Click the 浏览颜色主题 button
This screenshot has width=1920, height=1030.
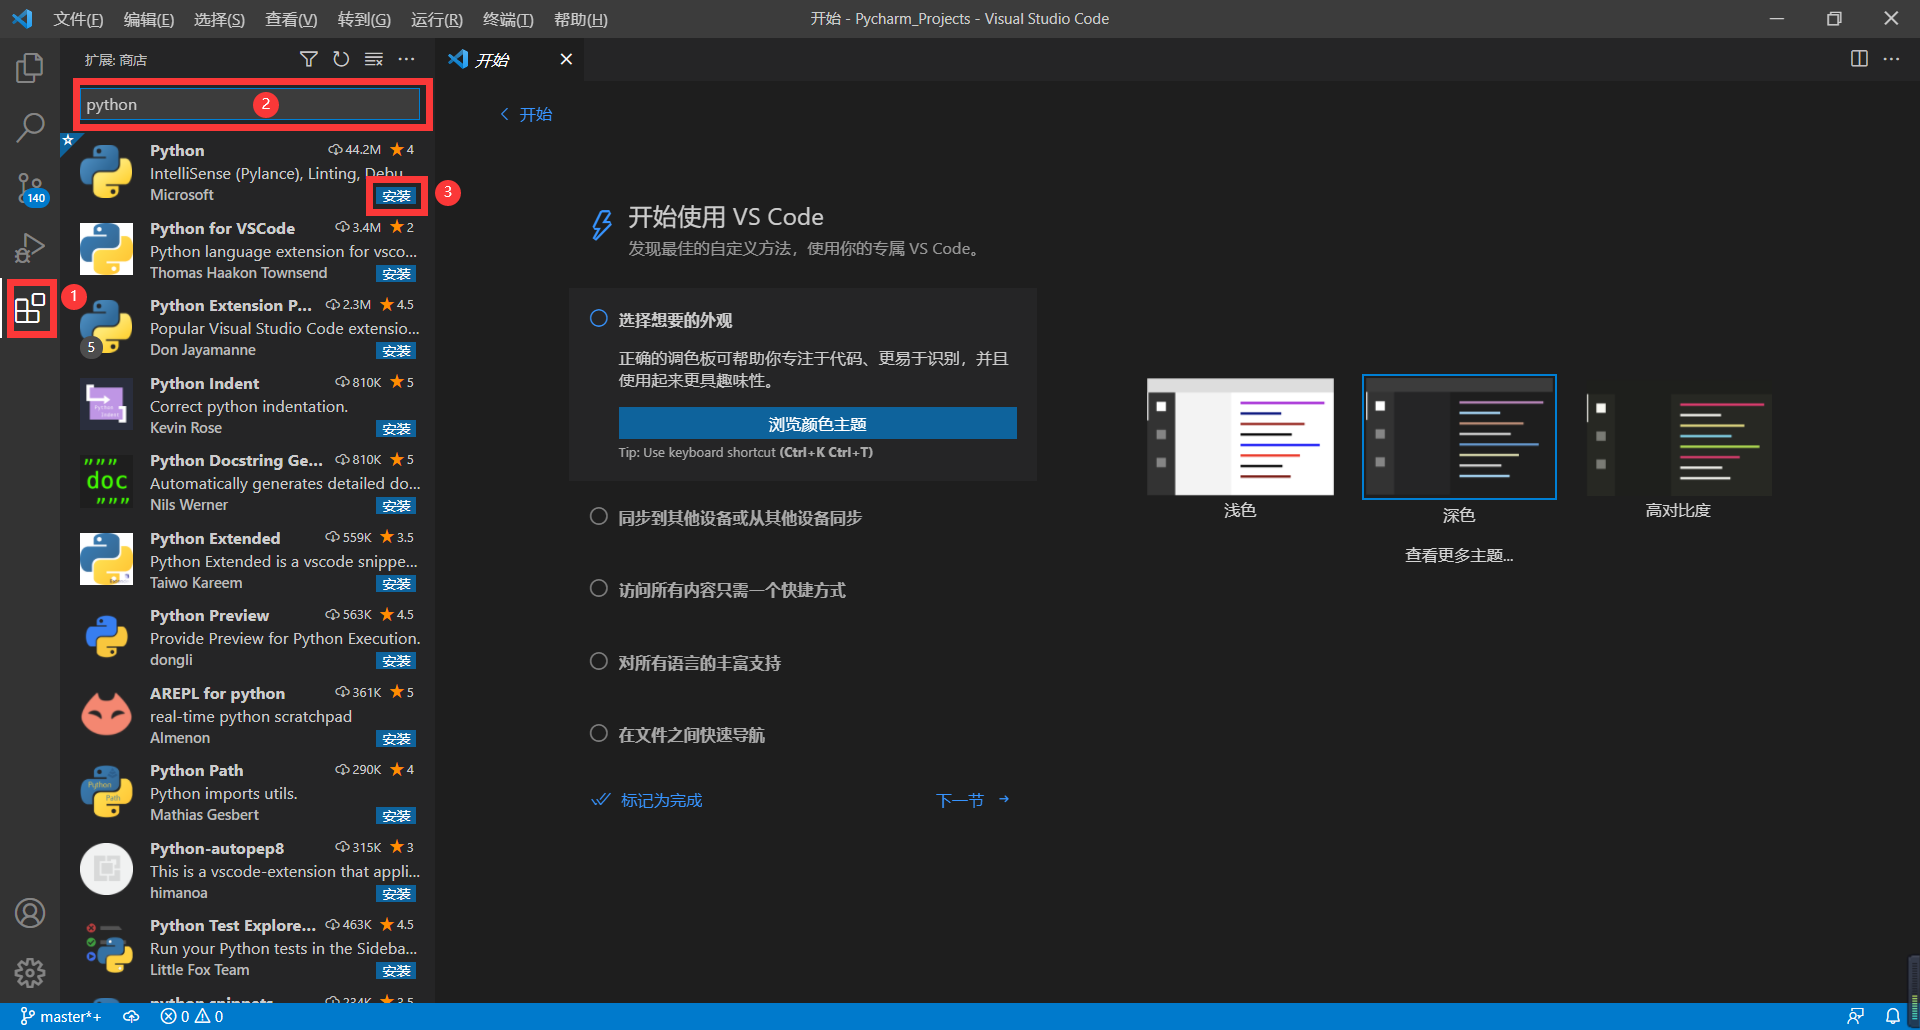(x=817, y=423)
